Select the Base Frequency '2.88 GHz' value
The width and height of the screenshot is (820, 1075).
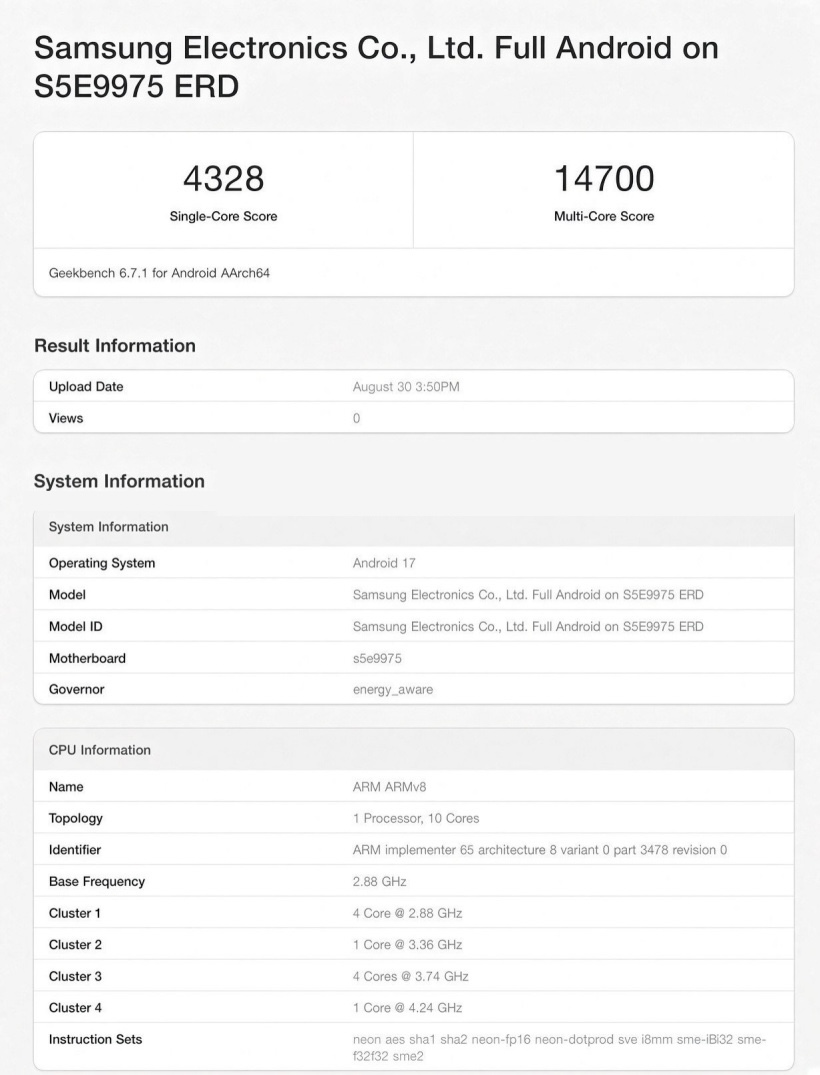(x=379, y=882)
